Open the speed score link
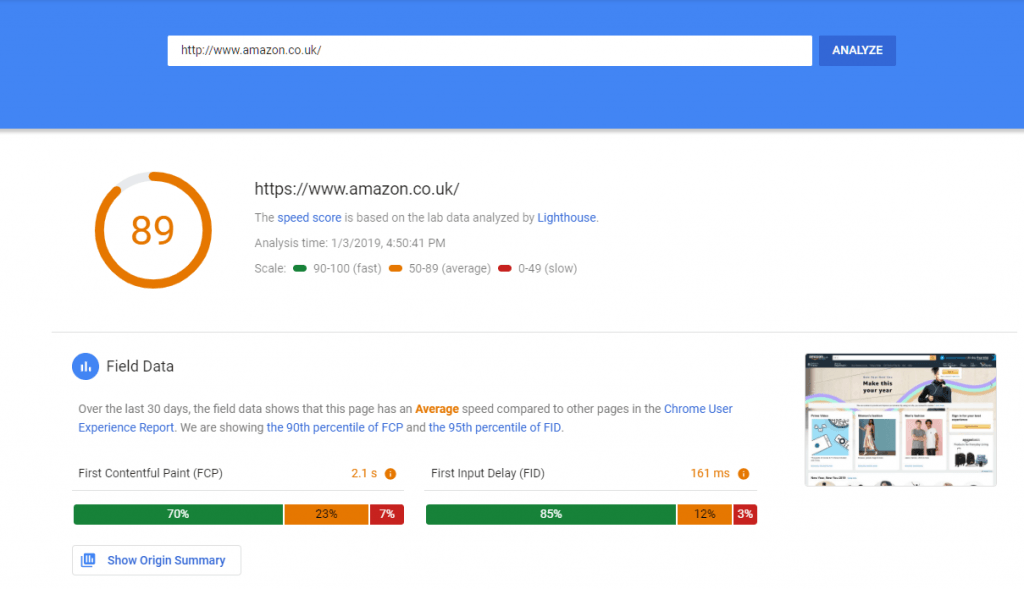 pyautogui.click(x=309, y=217)
